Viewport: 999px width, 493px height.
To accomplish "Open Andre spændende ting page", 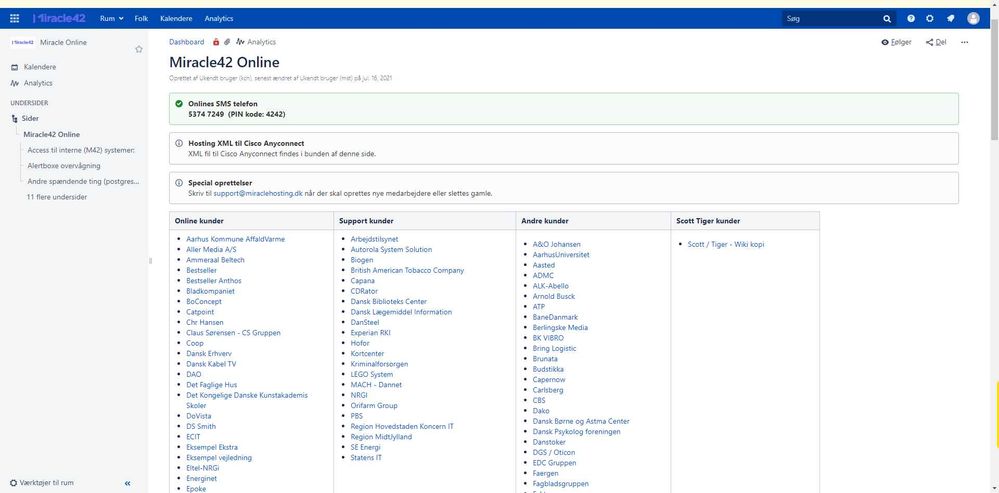I will click(83, 182).
